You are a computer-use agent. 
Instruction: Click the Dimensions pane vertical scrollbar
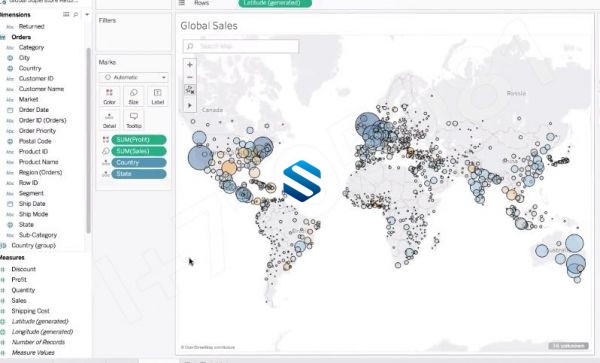(x=88, y=140)
